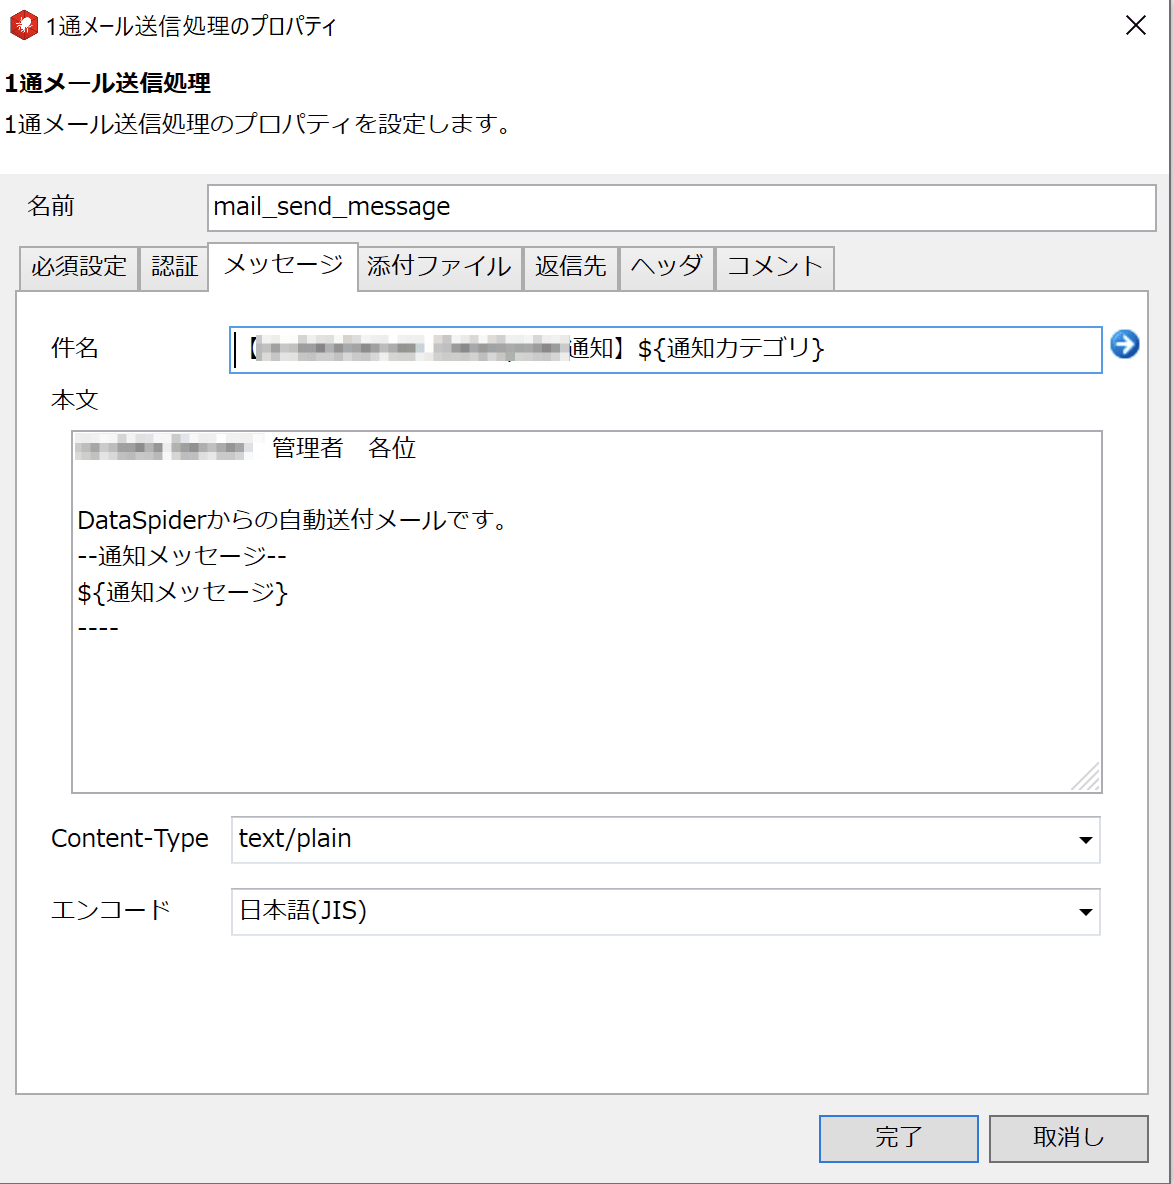
Task: Open the 添付ファイル tab
Action: pyautogui.click(x=439, y=267)
